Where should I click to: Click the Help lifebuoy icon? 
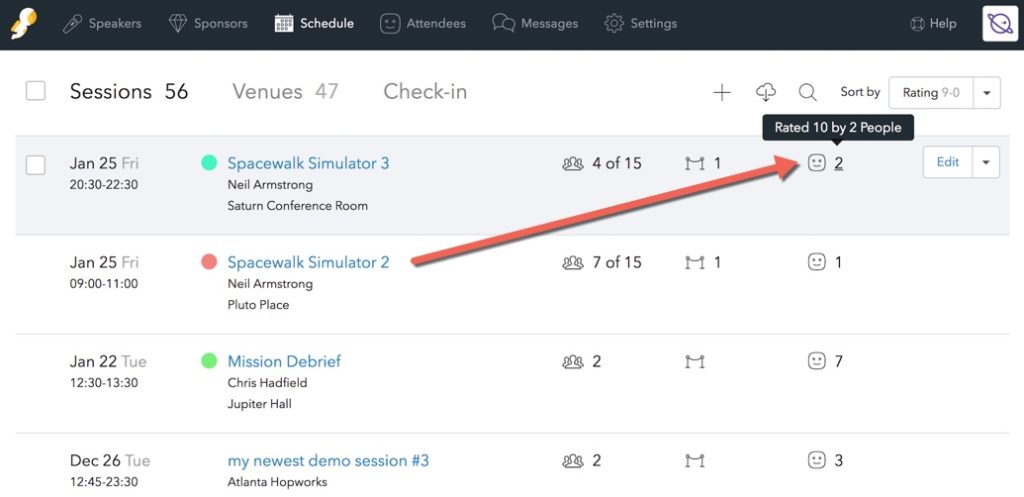tap(917, 24)
